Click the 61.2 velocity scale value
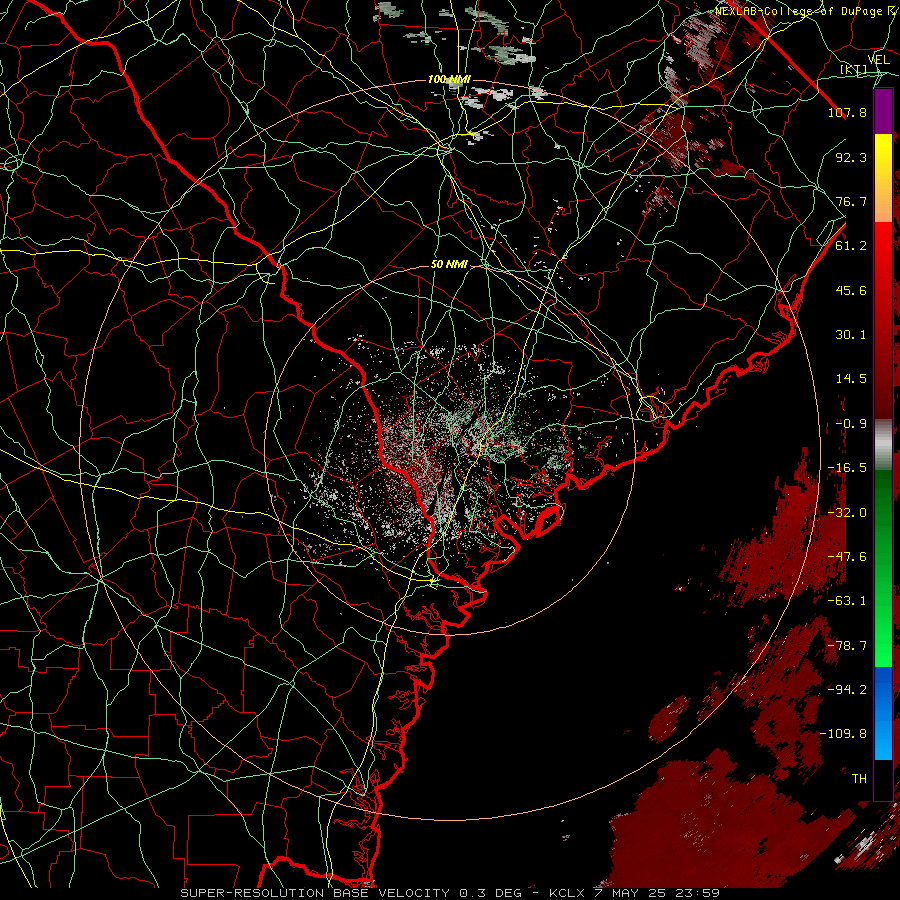Viewport: 900px width, 900px height. 851,246
